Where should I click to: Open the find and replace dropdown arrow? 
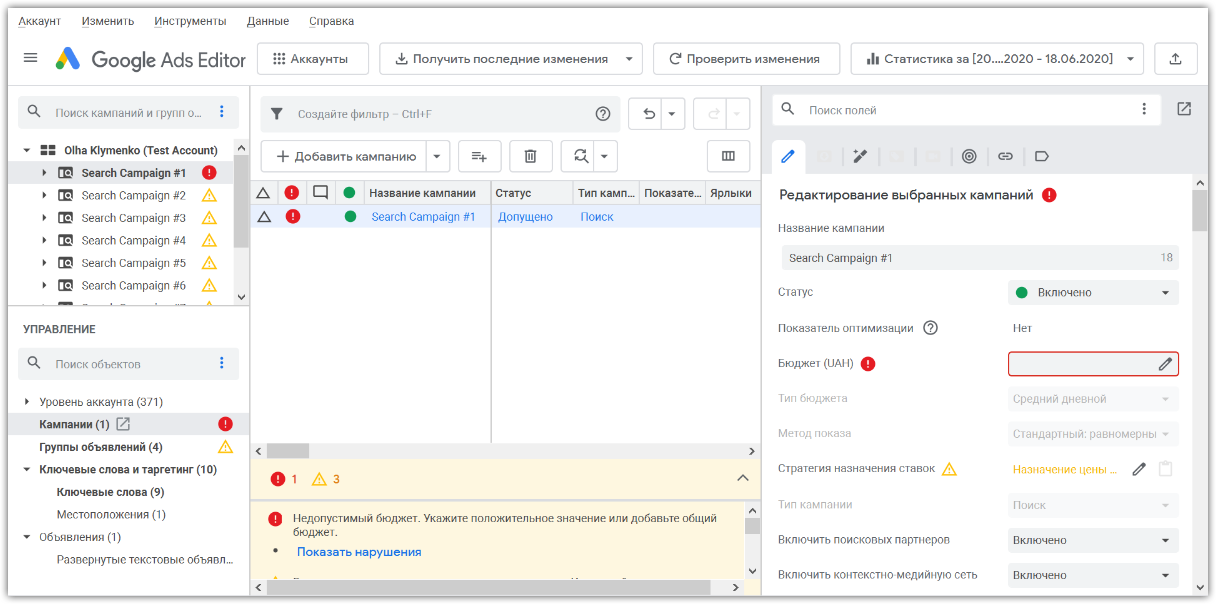coord(605,156)
